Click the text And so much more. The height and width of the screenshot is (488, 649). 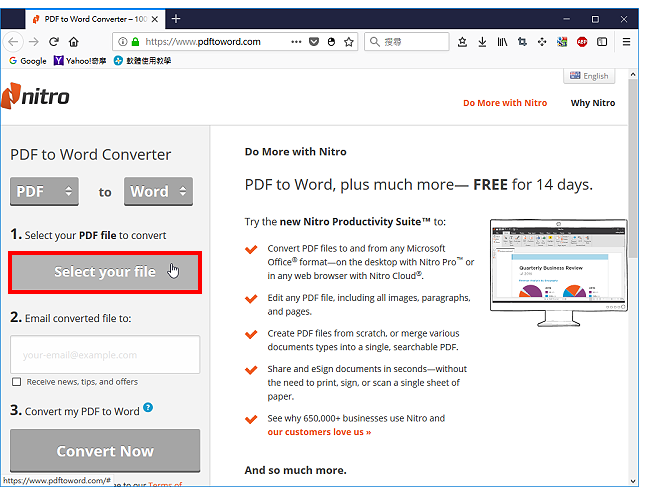click(296, 470)
